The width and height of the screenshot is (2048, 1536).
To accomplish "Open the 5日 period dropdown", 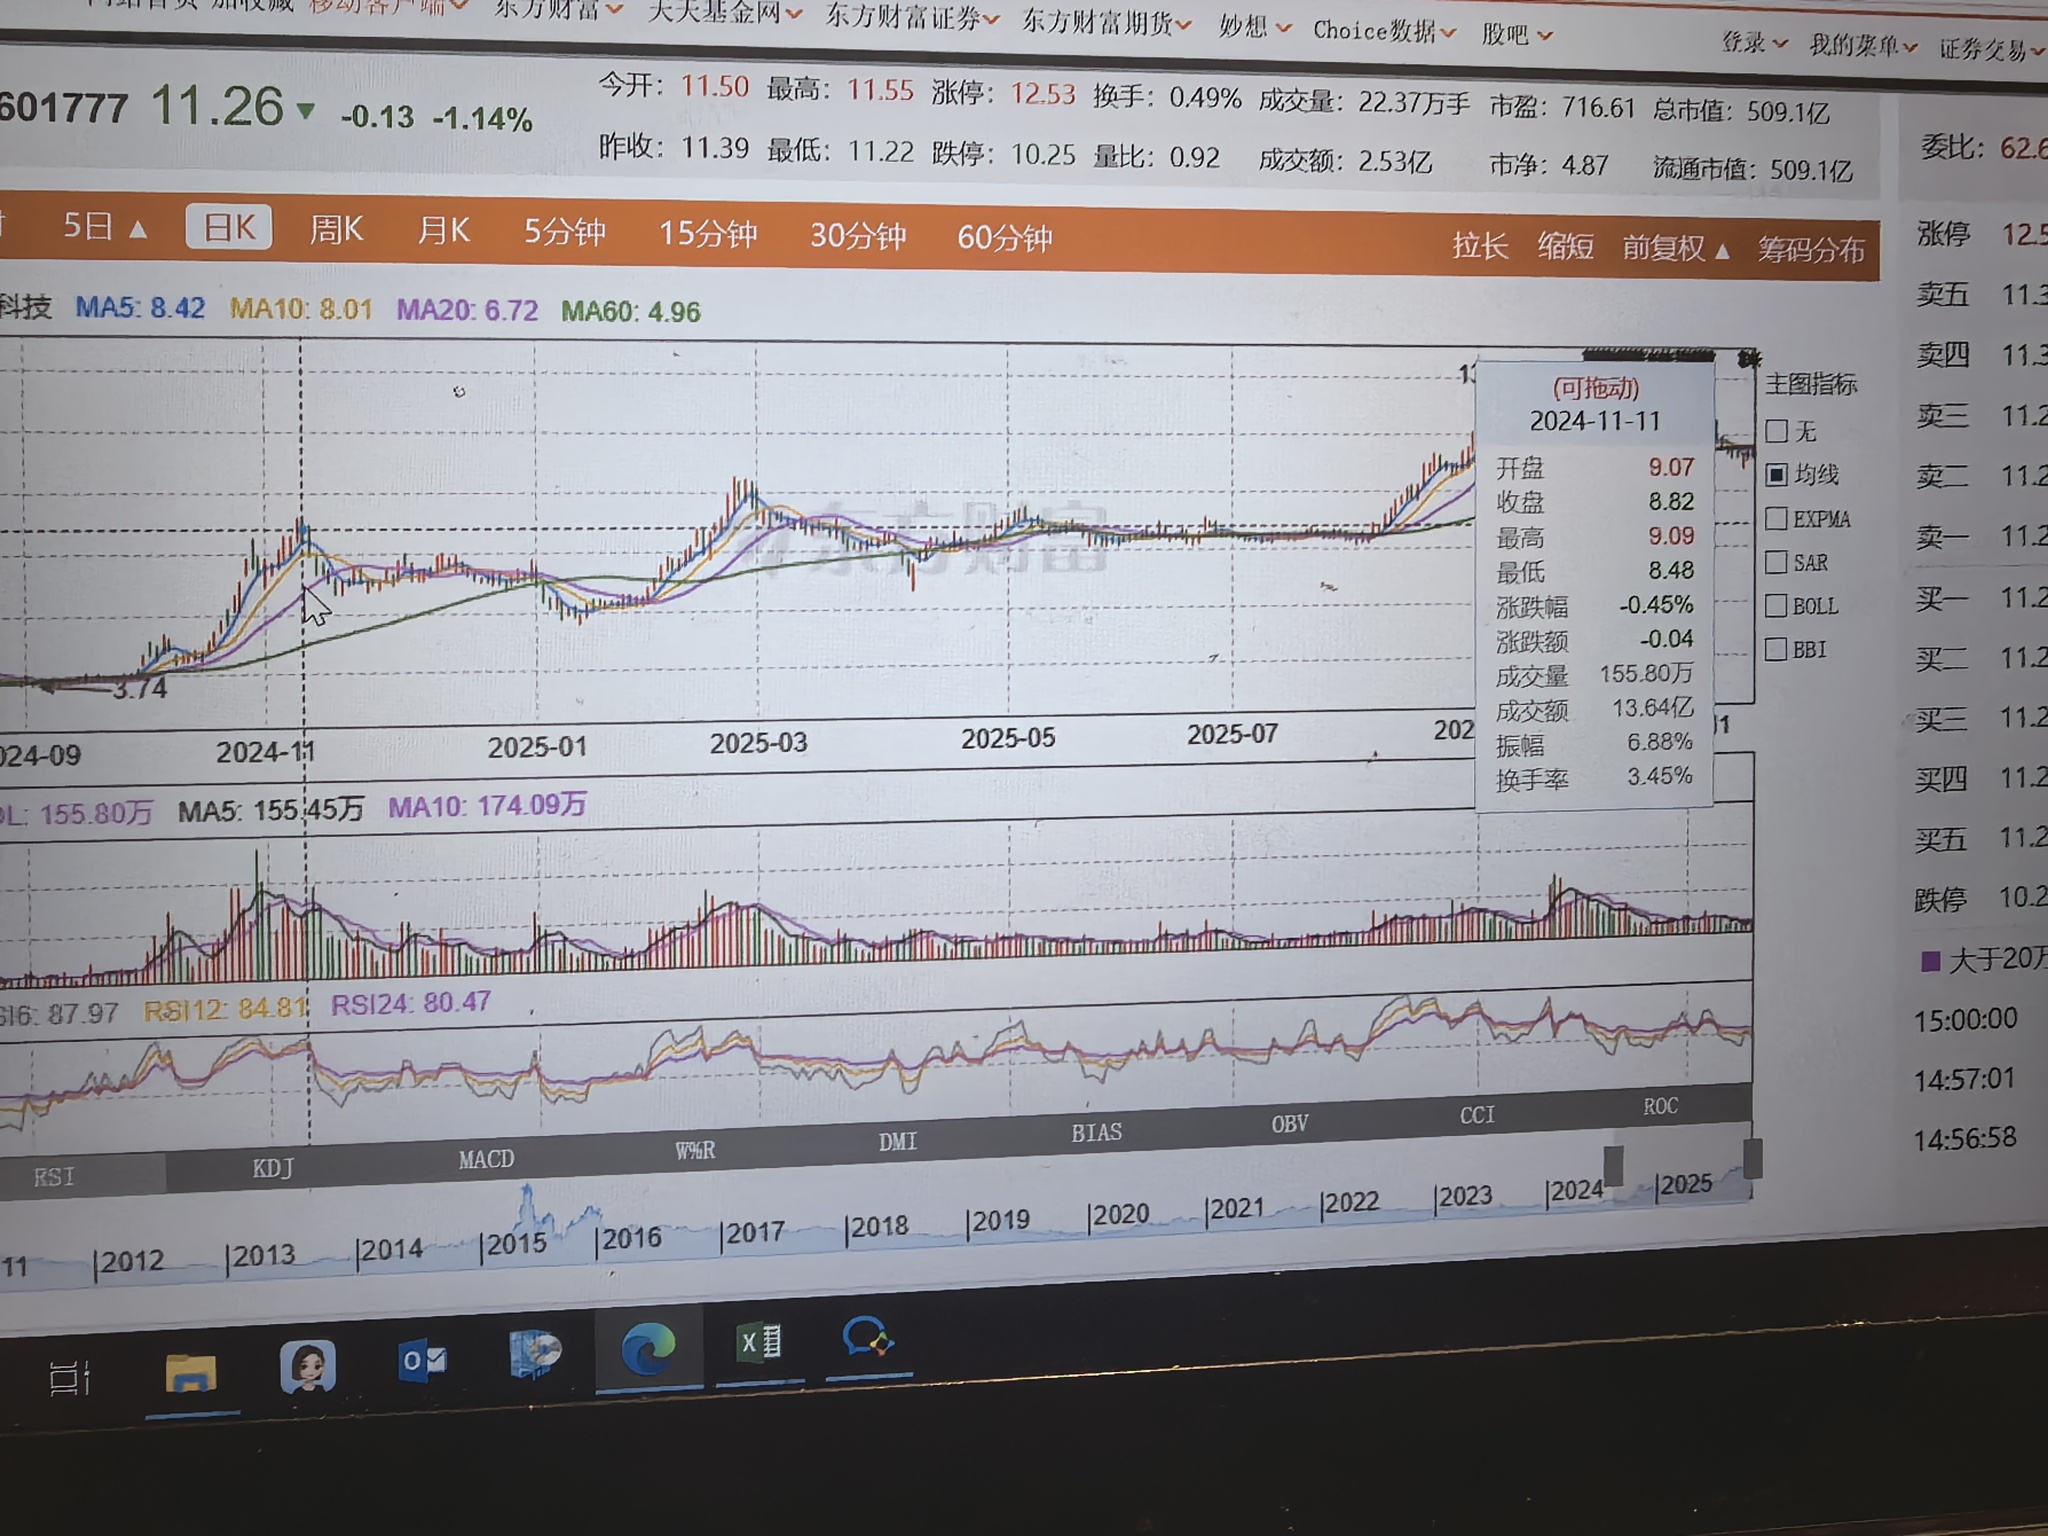I will [x=104, y=227].
